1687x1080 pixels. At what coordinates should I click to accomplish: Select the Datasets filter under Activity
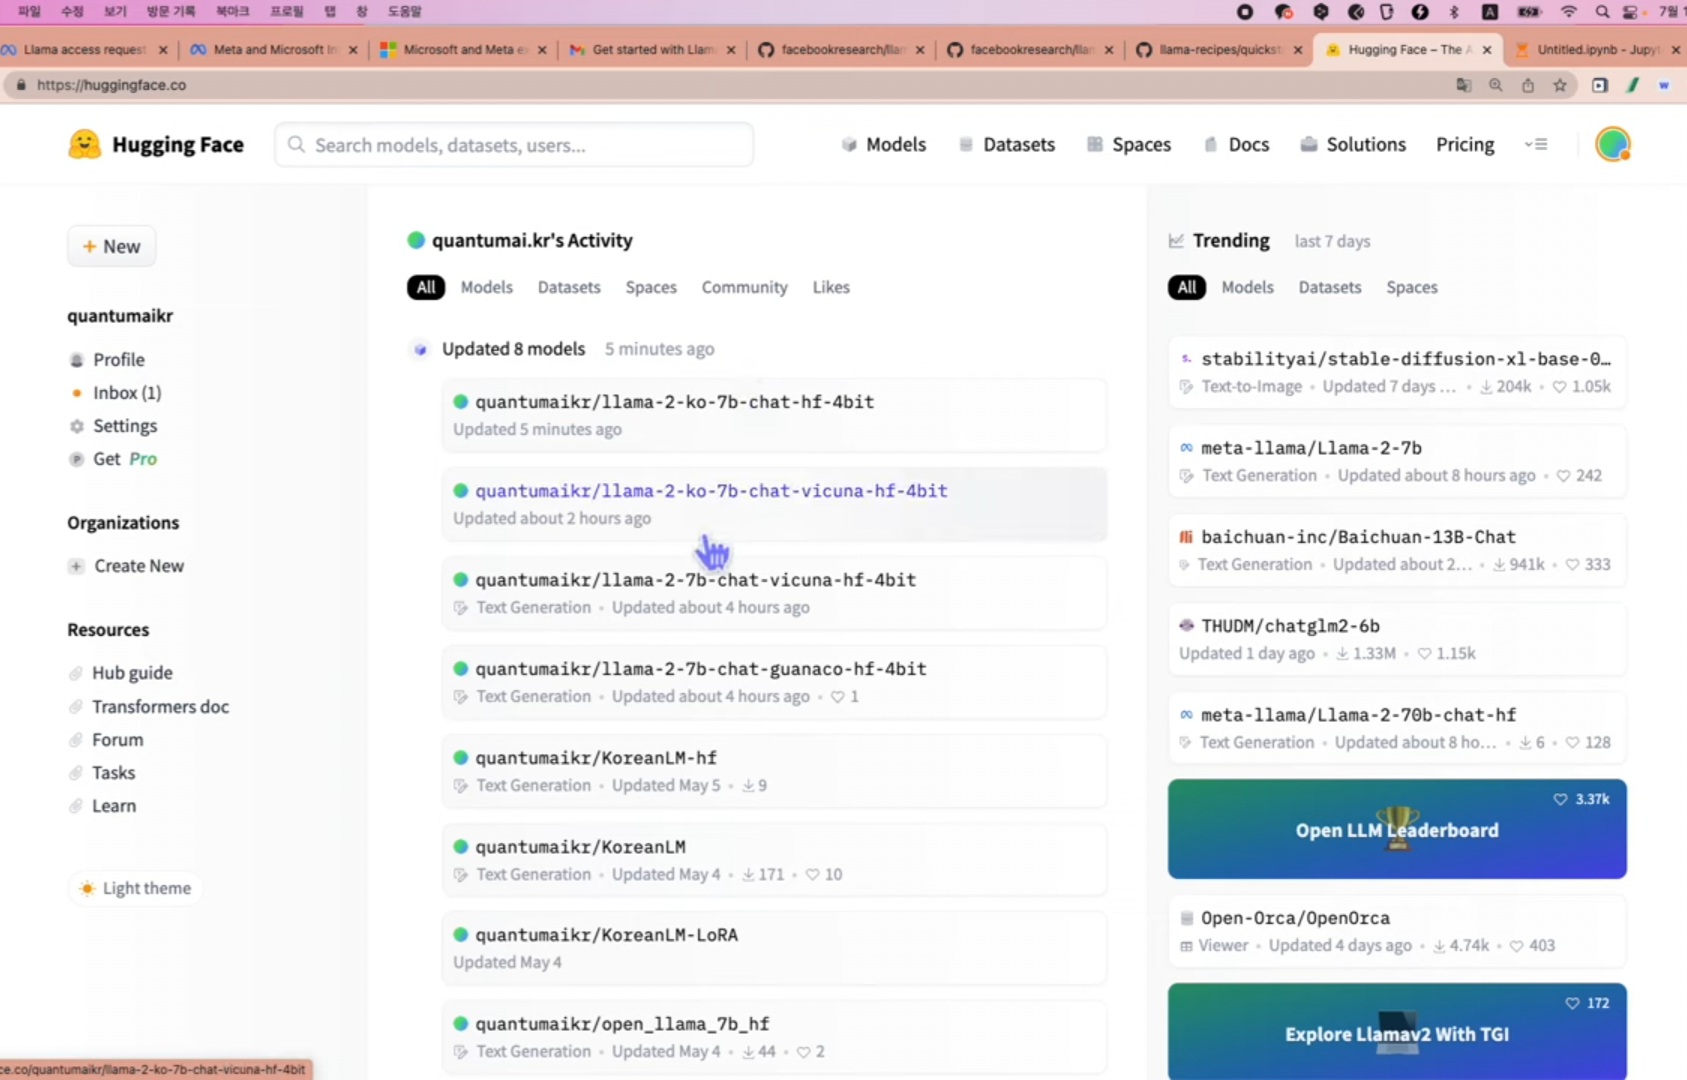pos(569,287)
